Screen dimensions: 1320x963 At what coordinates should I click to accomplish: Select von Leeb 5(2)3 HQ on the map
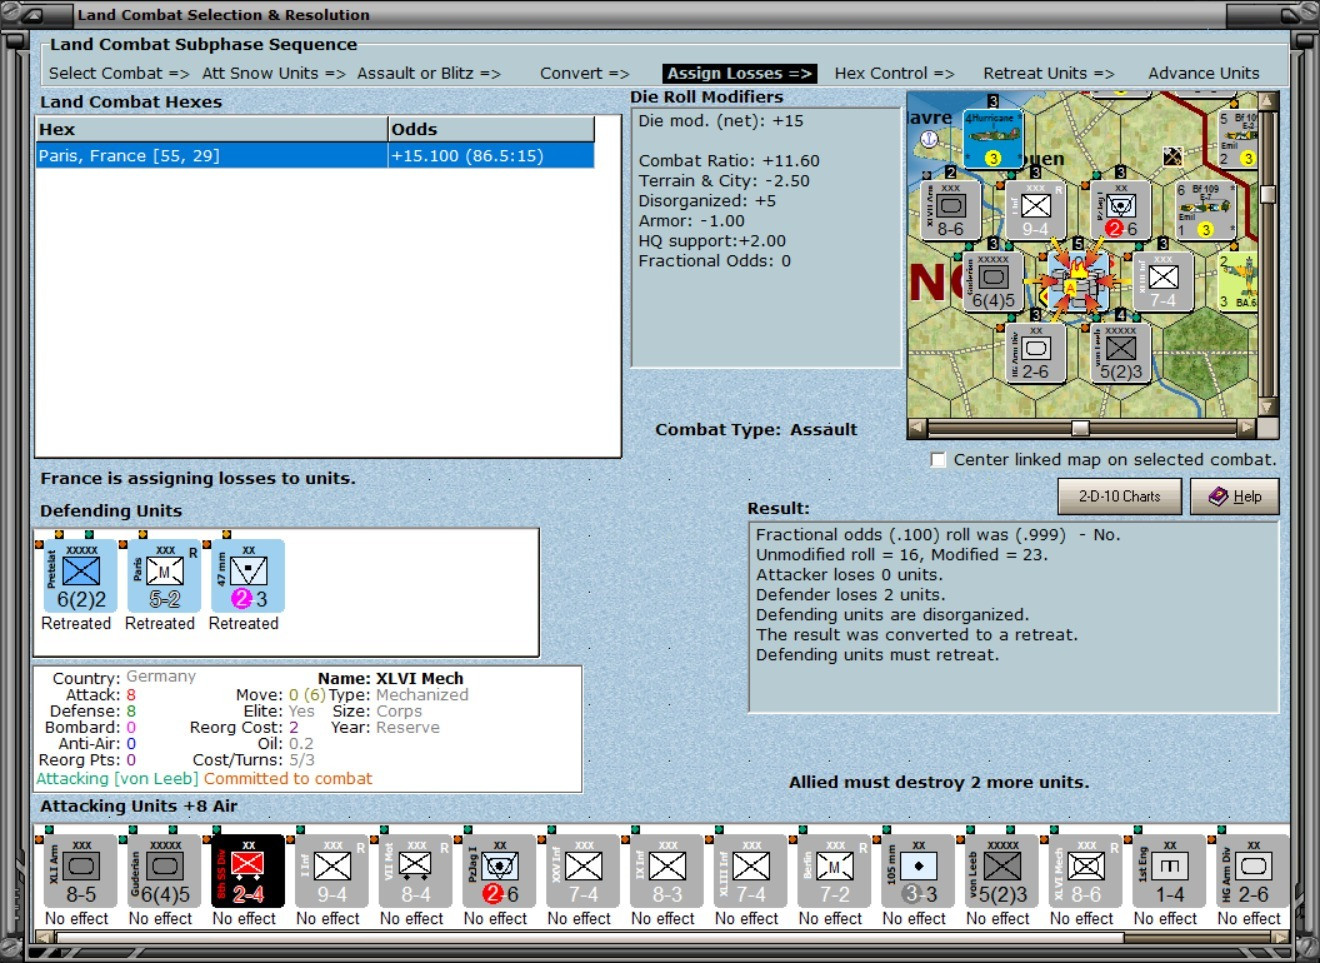click(1120, 354)
